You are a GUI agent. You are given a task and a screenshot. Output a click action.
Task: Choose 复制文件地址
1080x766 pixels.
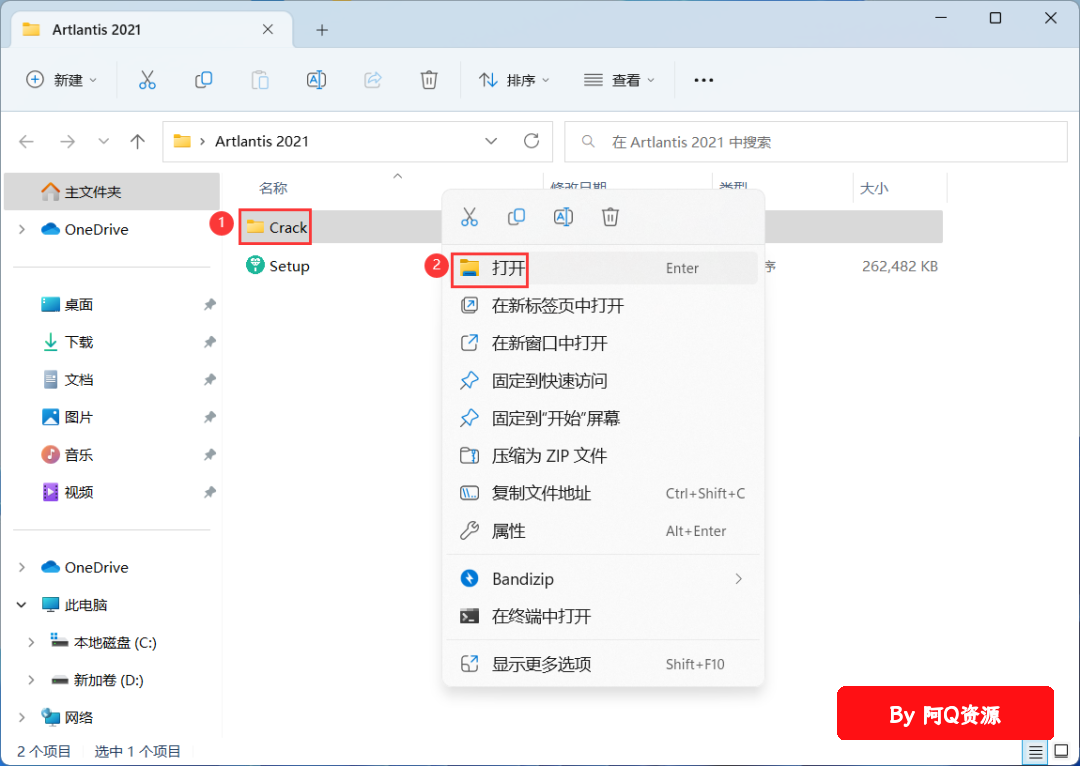(x=603, y=493)
